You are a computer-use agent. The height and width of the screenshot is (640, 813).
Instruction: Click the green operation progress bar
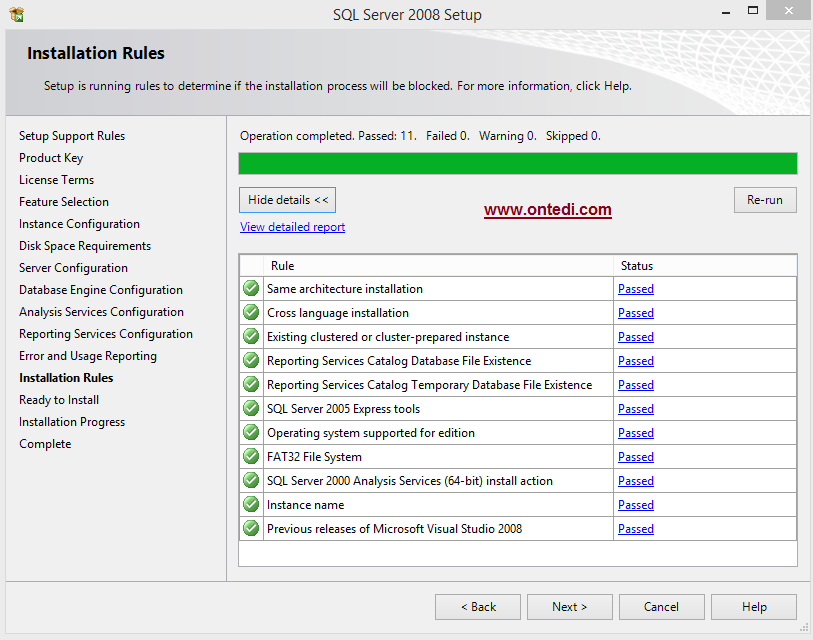coord(517,163)
